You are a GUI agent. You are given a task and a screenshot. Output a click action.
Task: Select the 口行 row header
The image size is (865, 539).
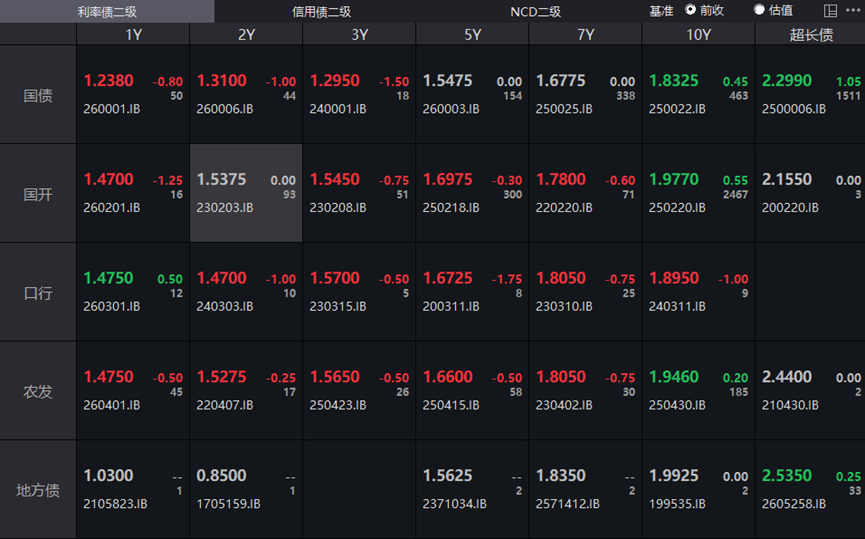38,292
